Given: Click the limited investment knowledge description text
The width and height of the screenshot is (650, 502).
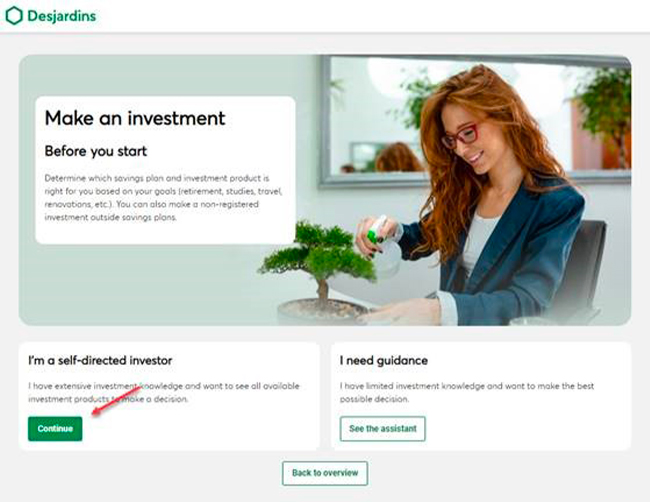Looking at the screenshot, I should tap(467, 393).
